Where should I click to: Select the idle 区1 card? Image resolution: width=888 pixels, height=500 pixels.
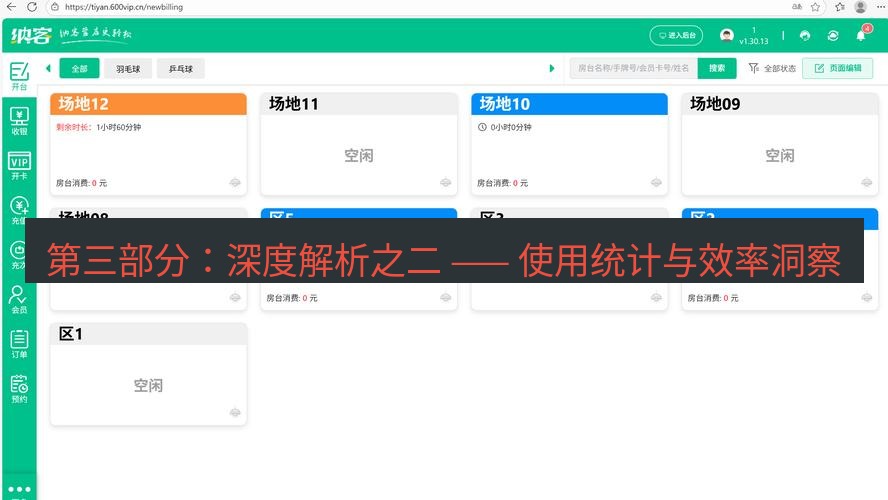pyautogui.click(x=148, y=374)
